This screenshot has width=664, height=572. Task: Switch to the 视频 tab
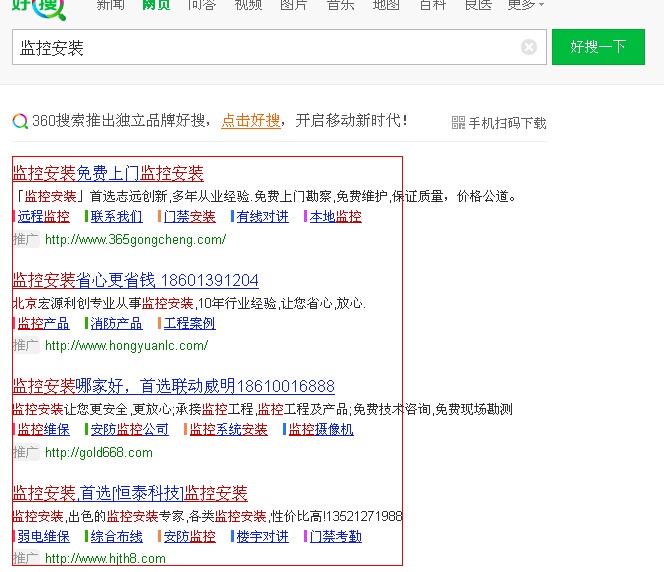[248, 5]
